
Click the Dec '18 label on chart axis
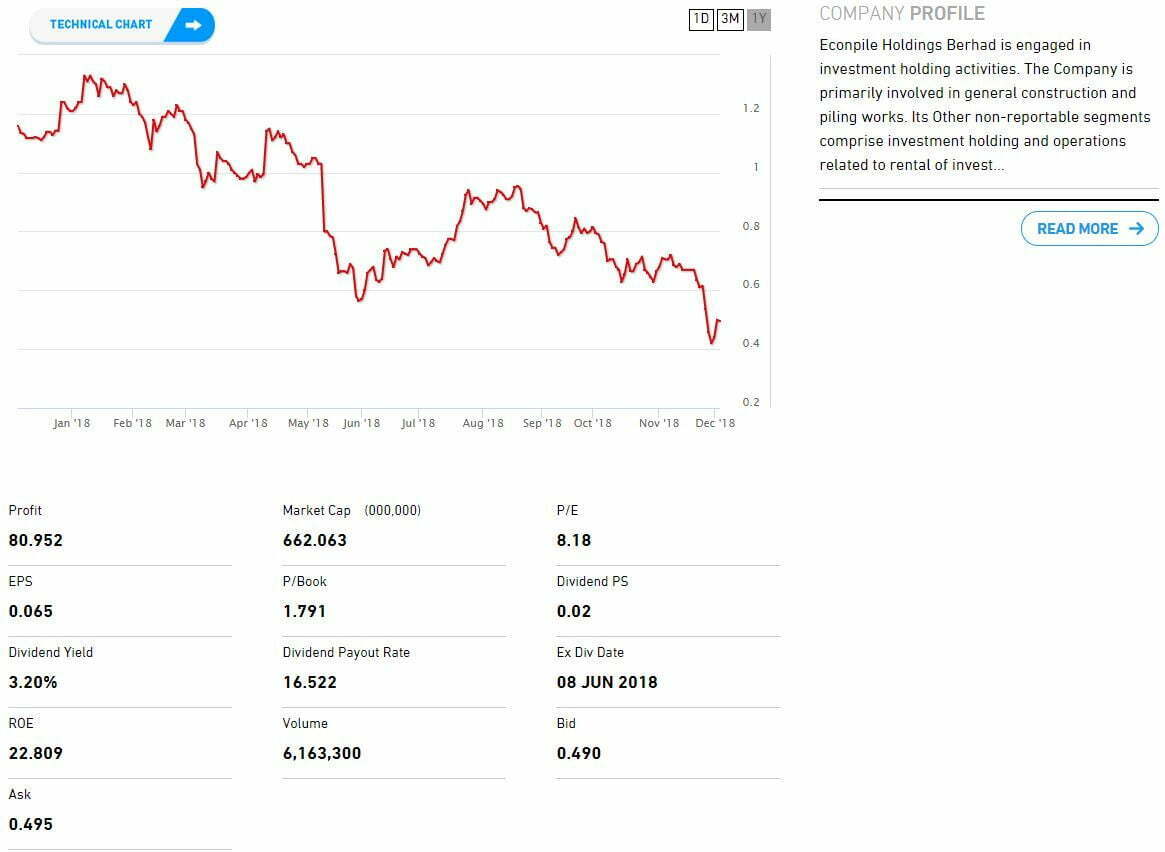pyautogui.click(x=715, y=423)
